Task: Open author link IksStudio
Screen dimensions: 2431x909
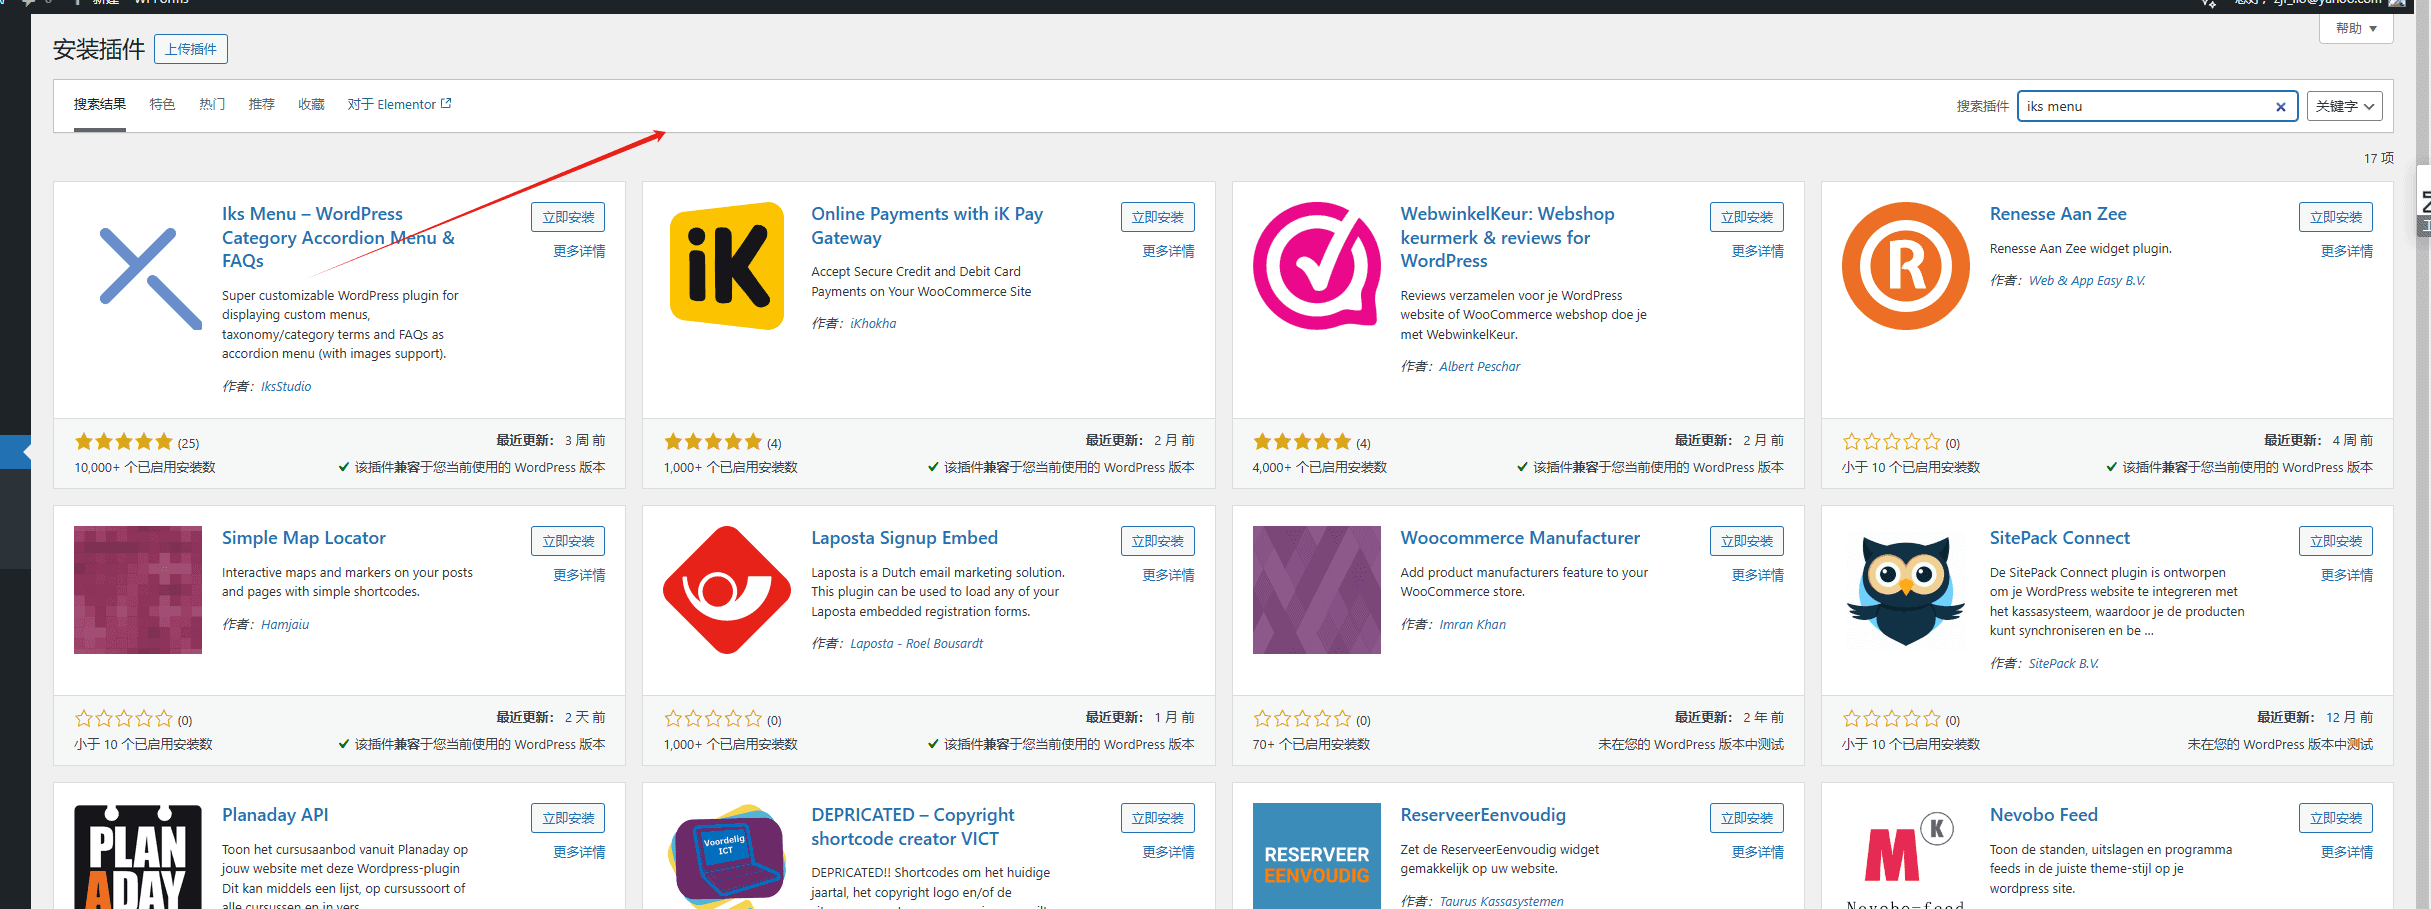Action: click(286, 387)
